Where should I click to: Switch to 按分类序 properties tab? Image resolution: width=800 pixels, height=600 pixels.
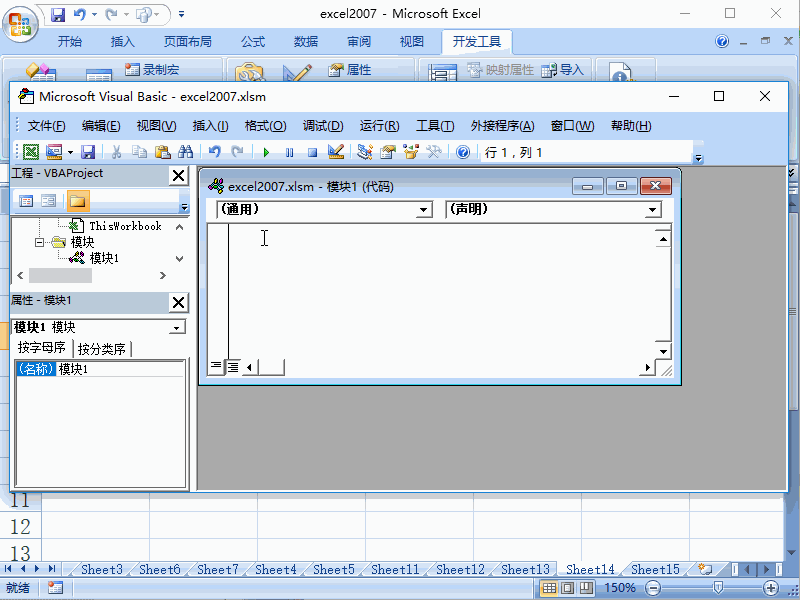[x=102, y=349]
